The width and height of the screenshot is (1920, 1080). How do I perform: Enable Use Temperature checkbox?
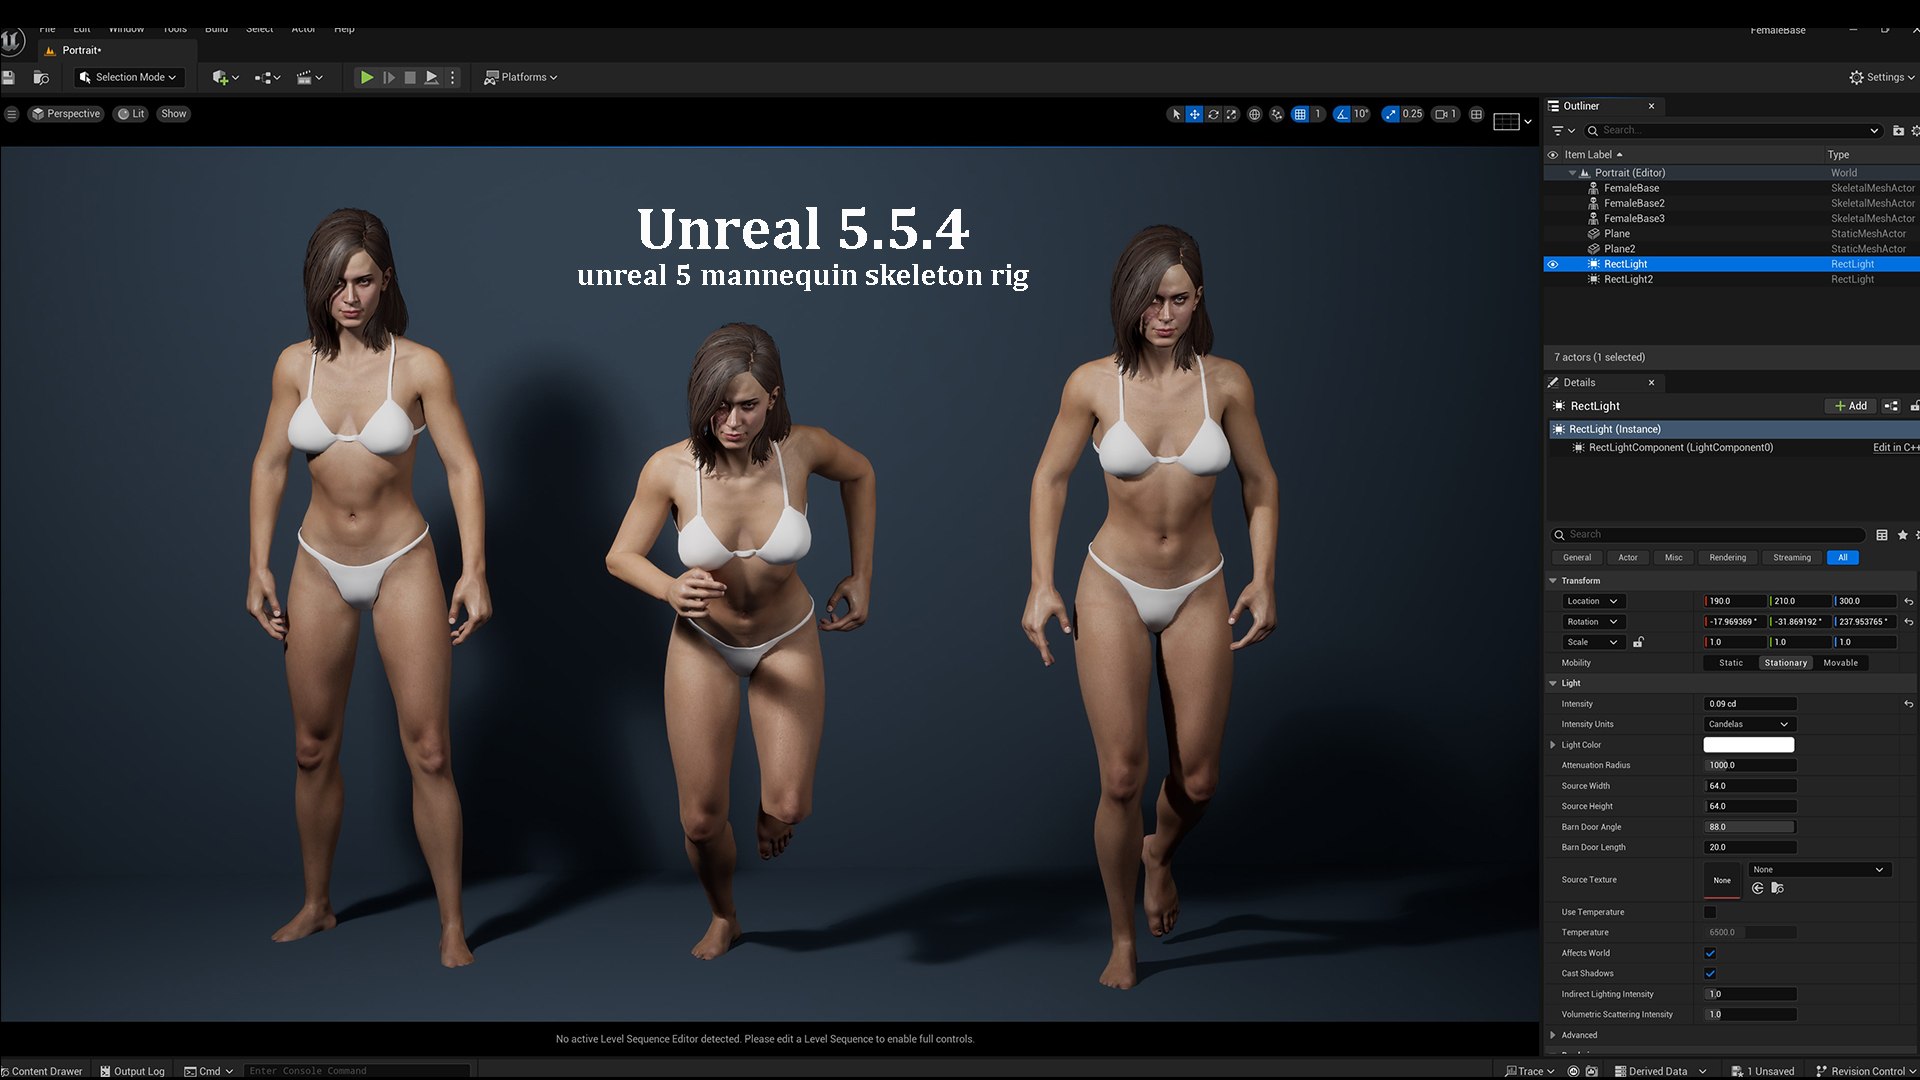pyautogui.click(x=1709, y=913)
